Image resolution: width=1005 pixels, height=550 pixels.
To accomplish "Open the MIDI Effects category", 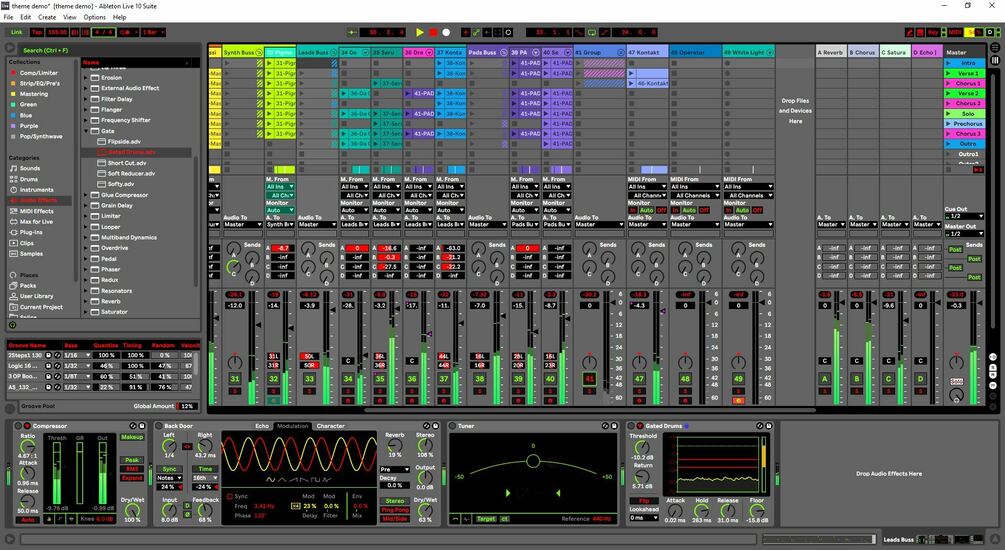I will point(37,211).
